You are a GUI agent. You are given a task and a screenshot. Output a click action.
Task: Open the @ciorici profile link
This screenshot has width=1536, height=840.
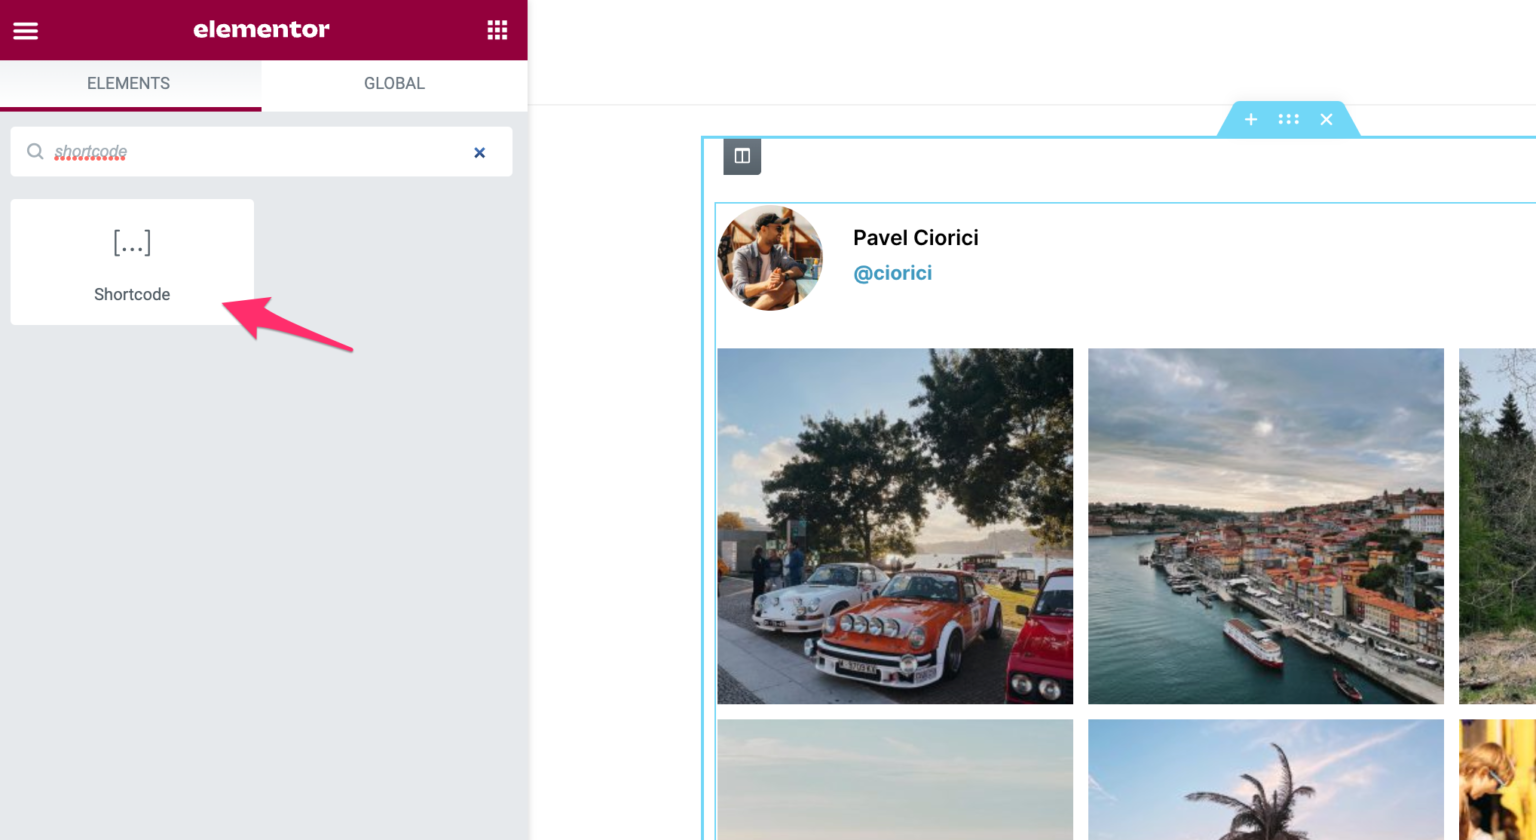(x=892, y=273)
